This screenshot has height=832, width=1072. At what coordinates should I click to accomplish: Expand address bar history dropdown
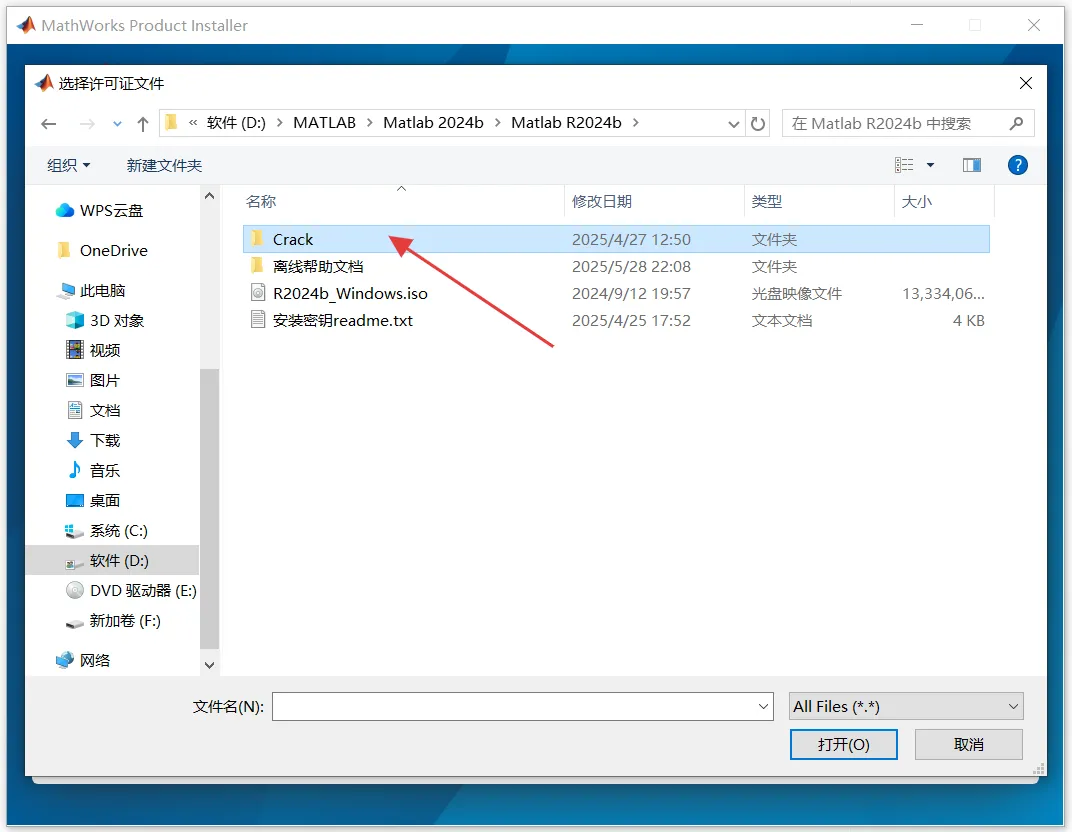[733, 124]
